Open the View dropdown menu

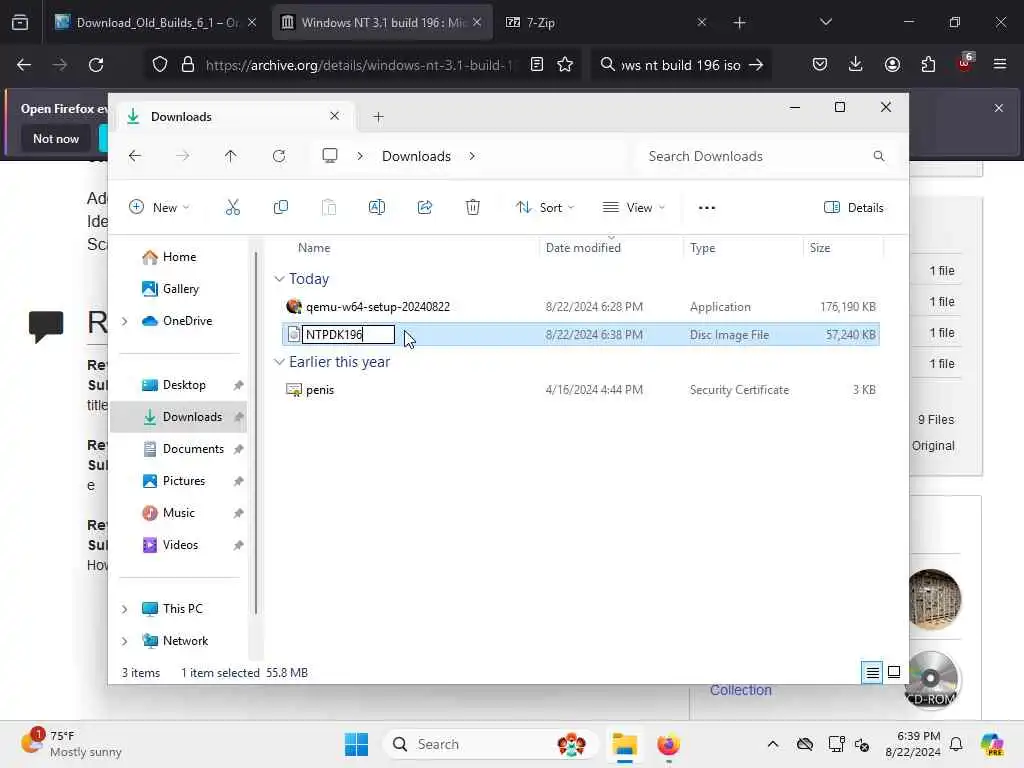coord(633,208)
